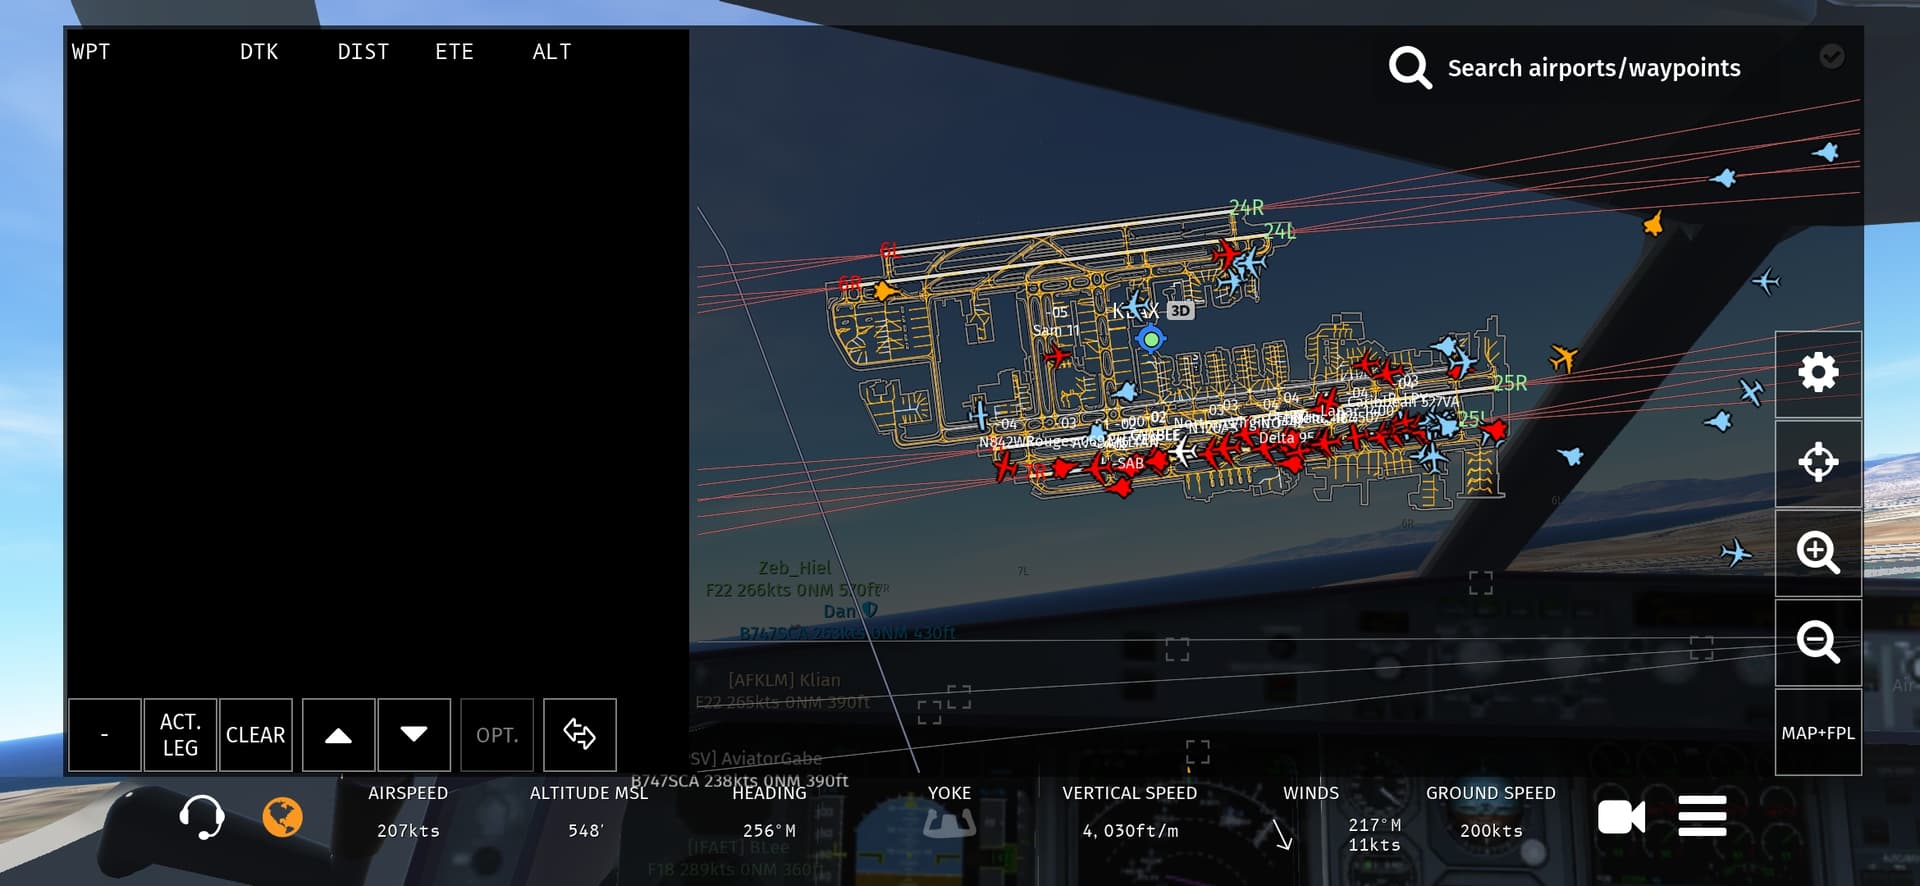Screen dimensions: 1920x886
Task: Select the own-aircraft green position marker
Action: click(1151, 339)
